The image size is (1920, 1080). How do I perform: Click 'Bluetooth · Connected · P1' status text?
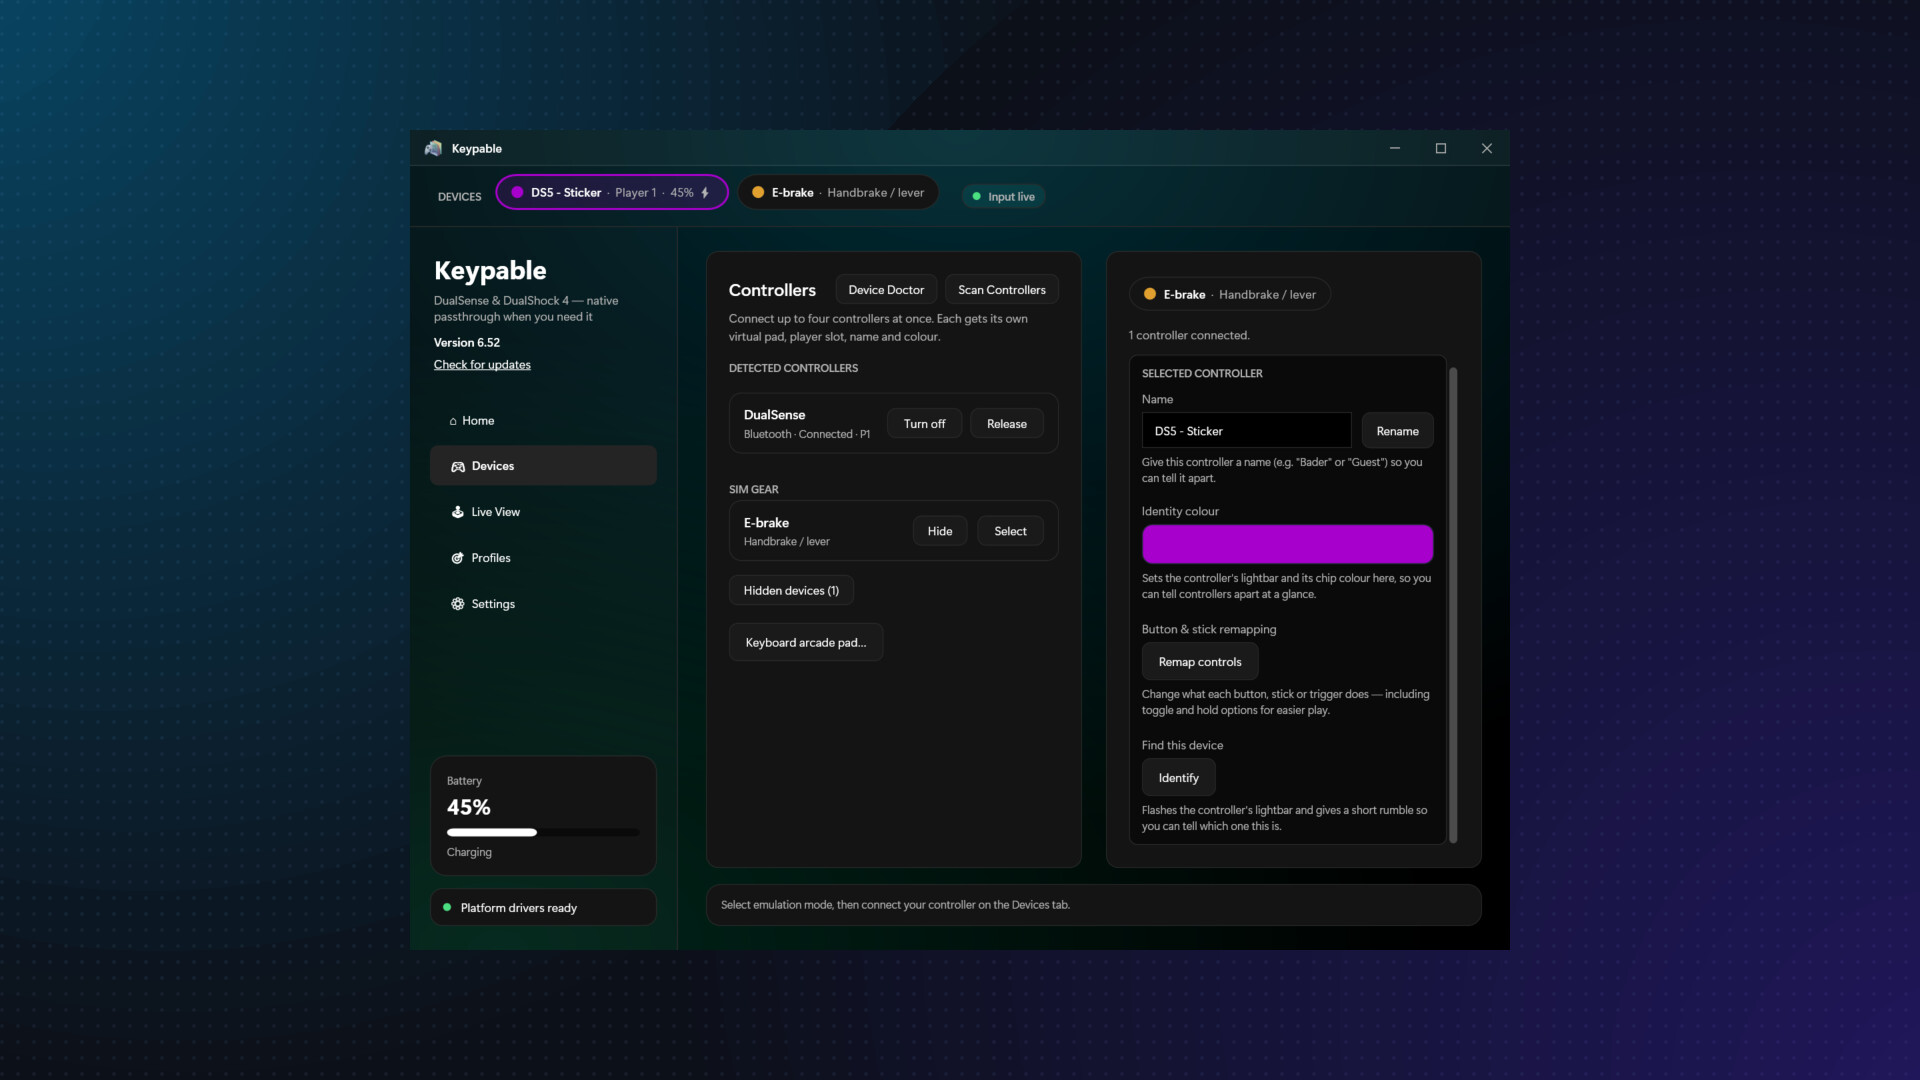tap(806, 434)
